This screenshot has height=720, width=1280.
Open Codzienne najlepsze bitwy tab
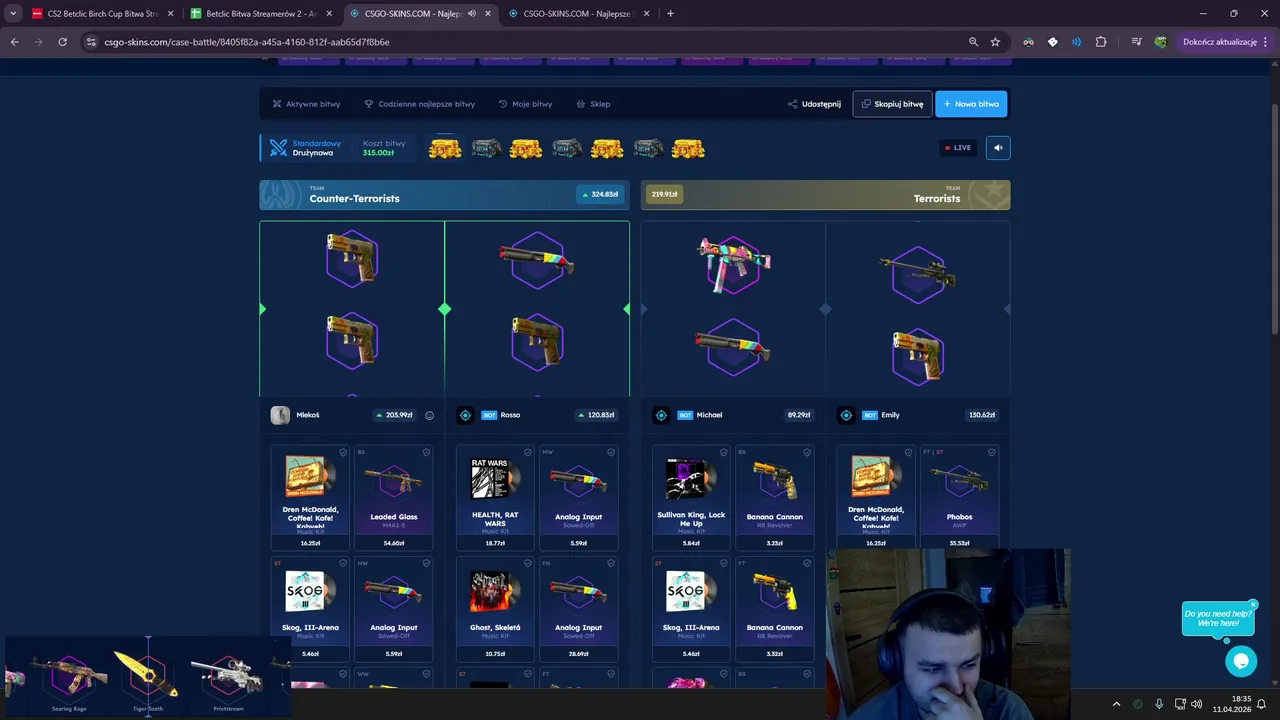[x=419, y=104]
